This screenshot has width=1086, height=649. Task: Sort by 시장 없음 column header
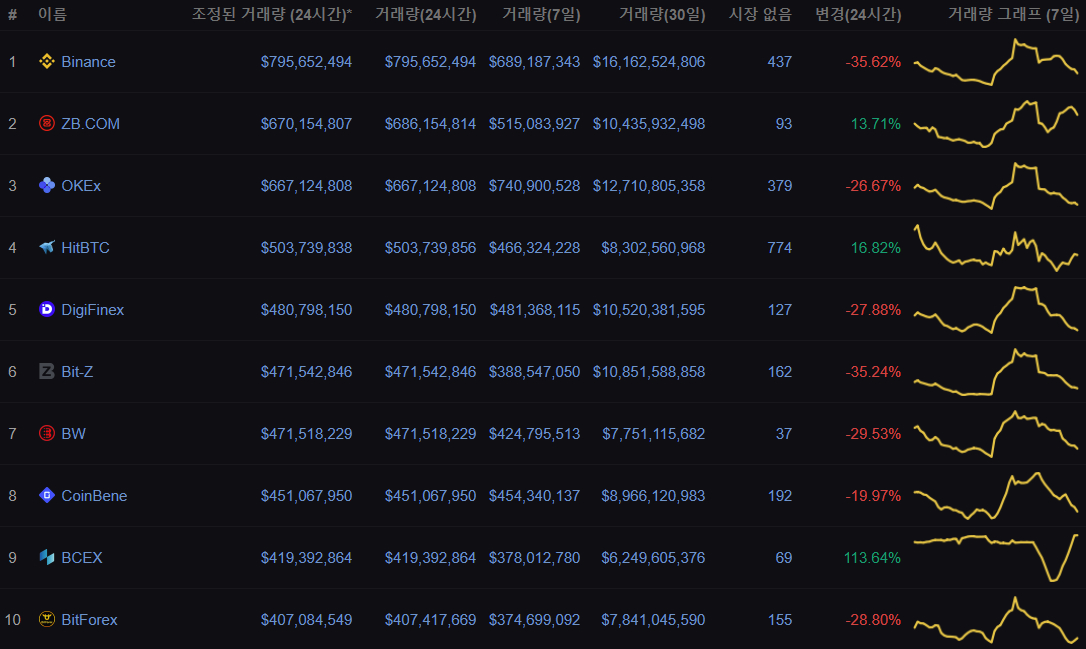pyautogui.click(x=760, y=14)
